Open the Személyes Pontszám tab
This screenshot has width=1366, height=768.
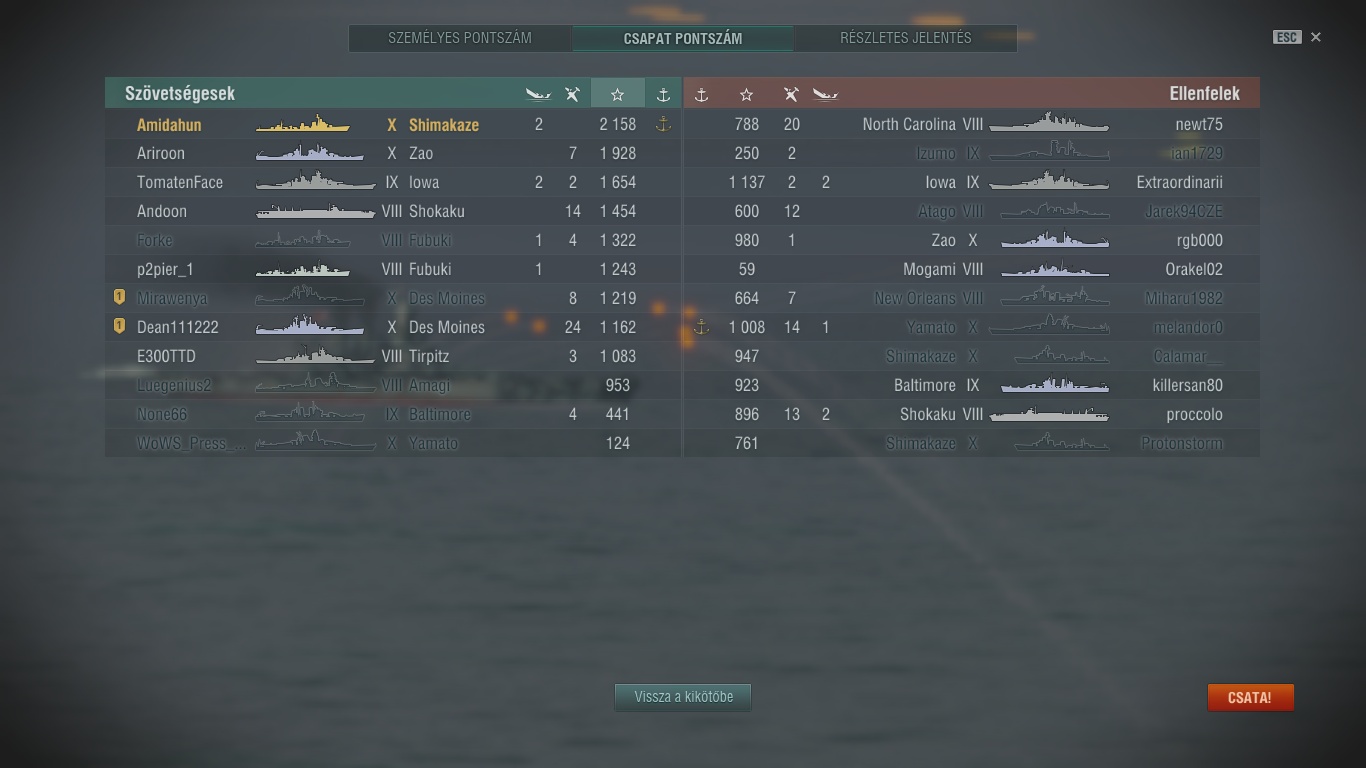(460, 38)
